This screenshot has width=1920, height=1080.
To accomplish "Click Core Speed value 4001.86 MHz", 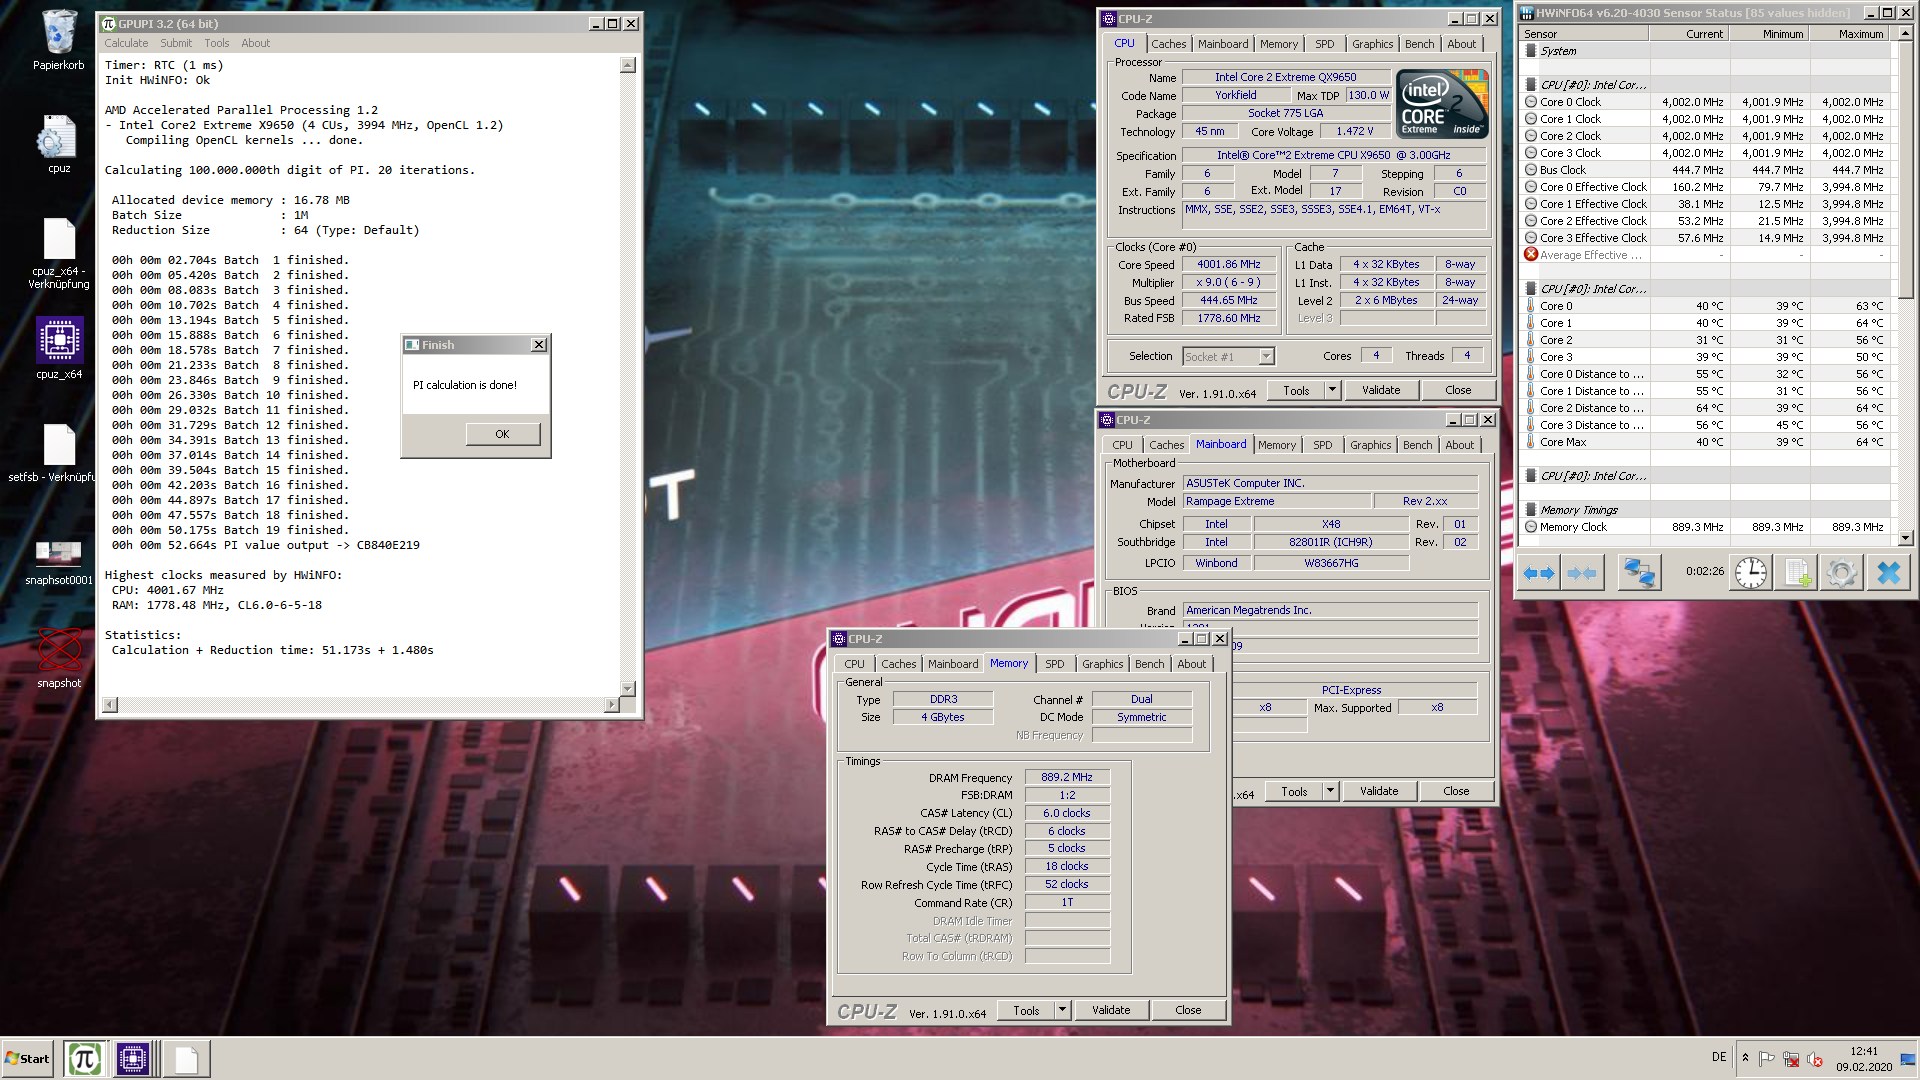I will [x=1229, y=265].
